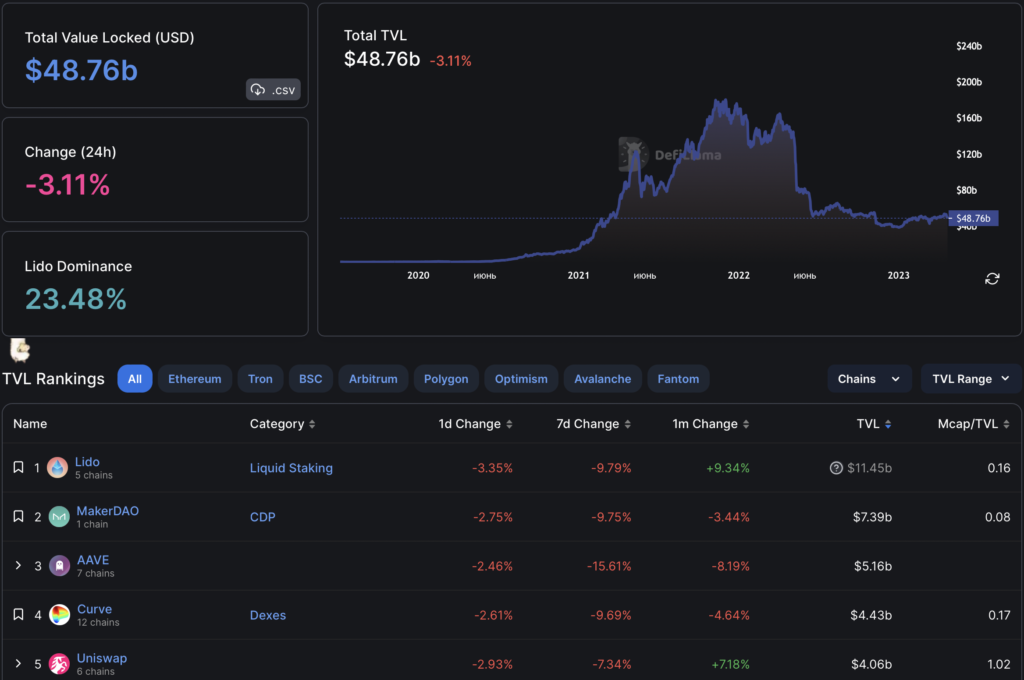This screenshot has height=680, width=1024.
Task: Select the Ethereum chain filter tab
Action: click(195, 379)
